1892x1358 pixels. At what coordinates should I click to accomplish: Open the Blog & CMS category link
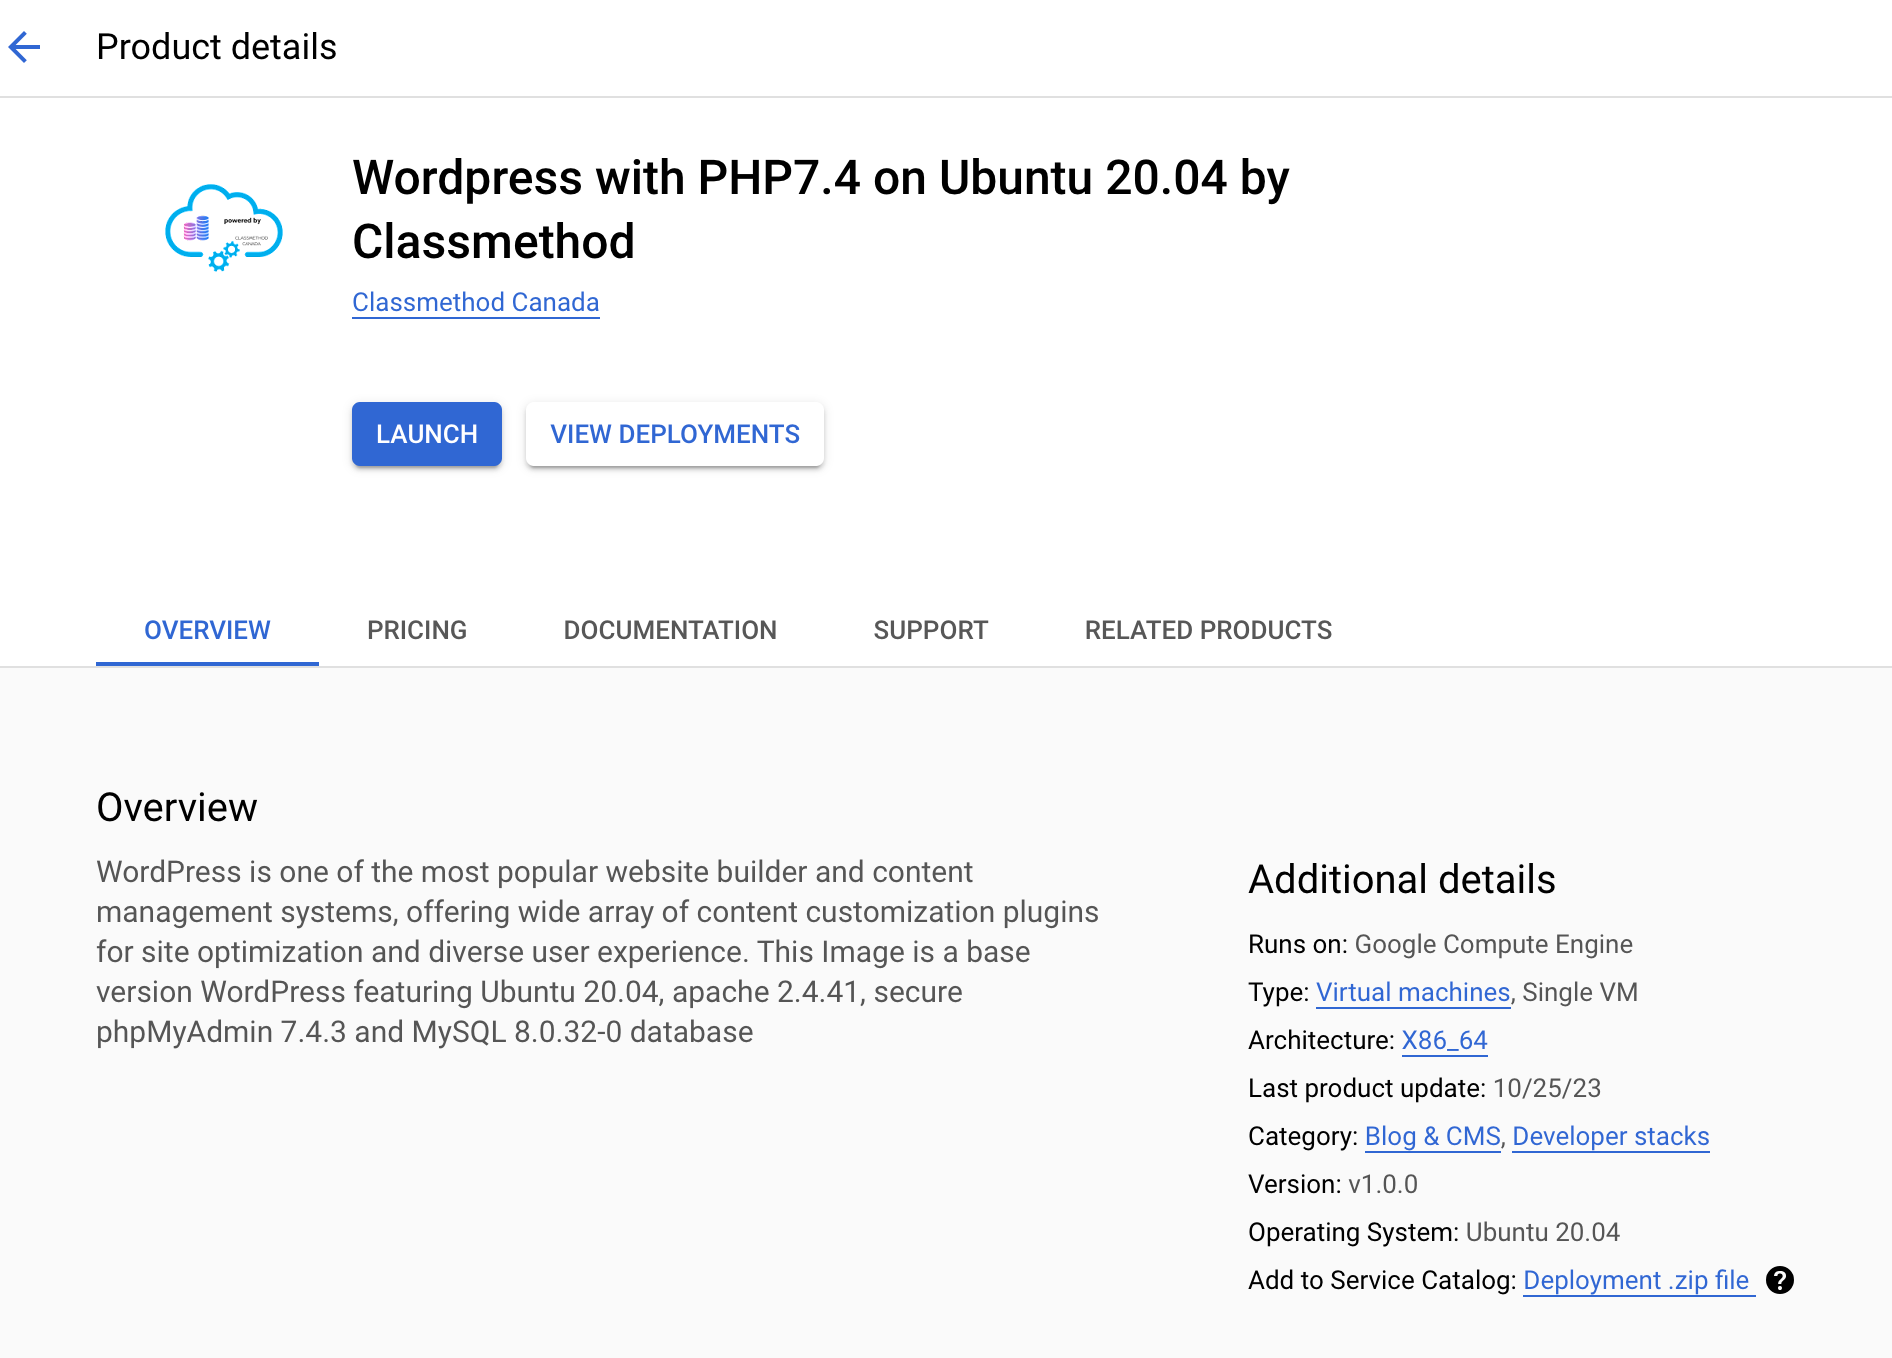point(1432,1136)
